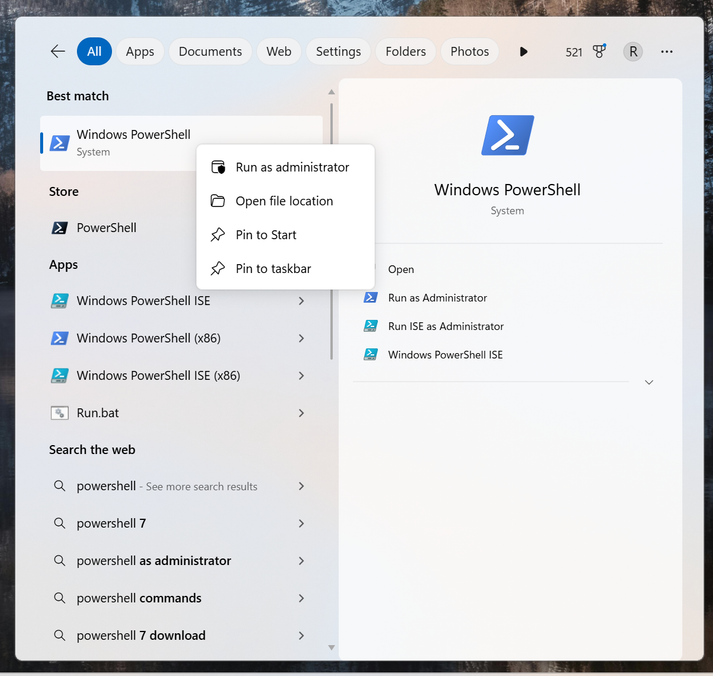Expand powershell 7 download suggestion chevron

pos(301,635)
